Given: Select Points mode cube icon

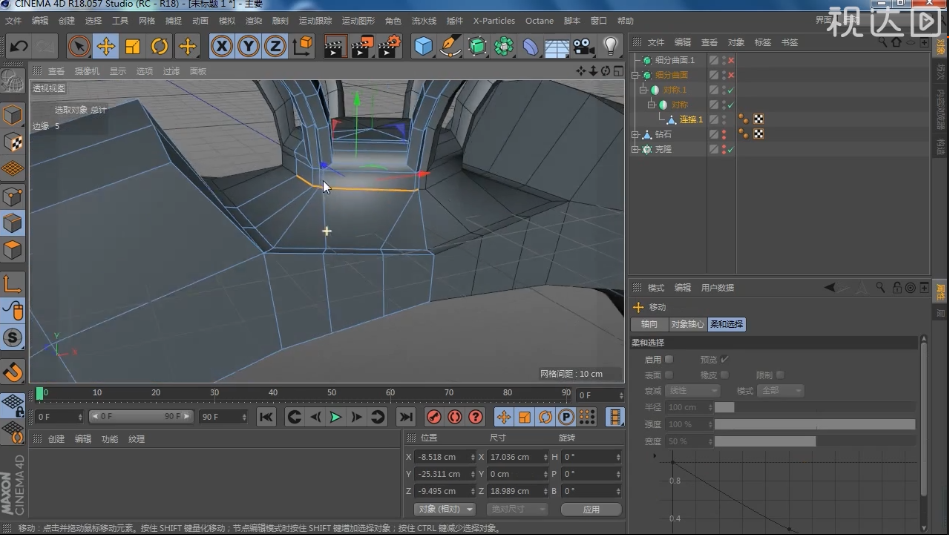Looking at the screenshot, I should [12, 196].
